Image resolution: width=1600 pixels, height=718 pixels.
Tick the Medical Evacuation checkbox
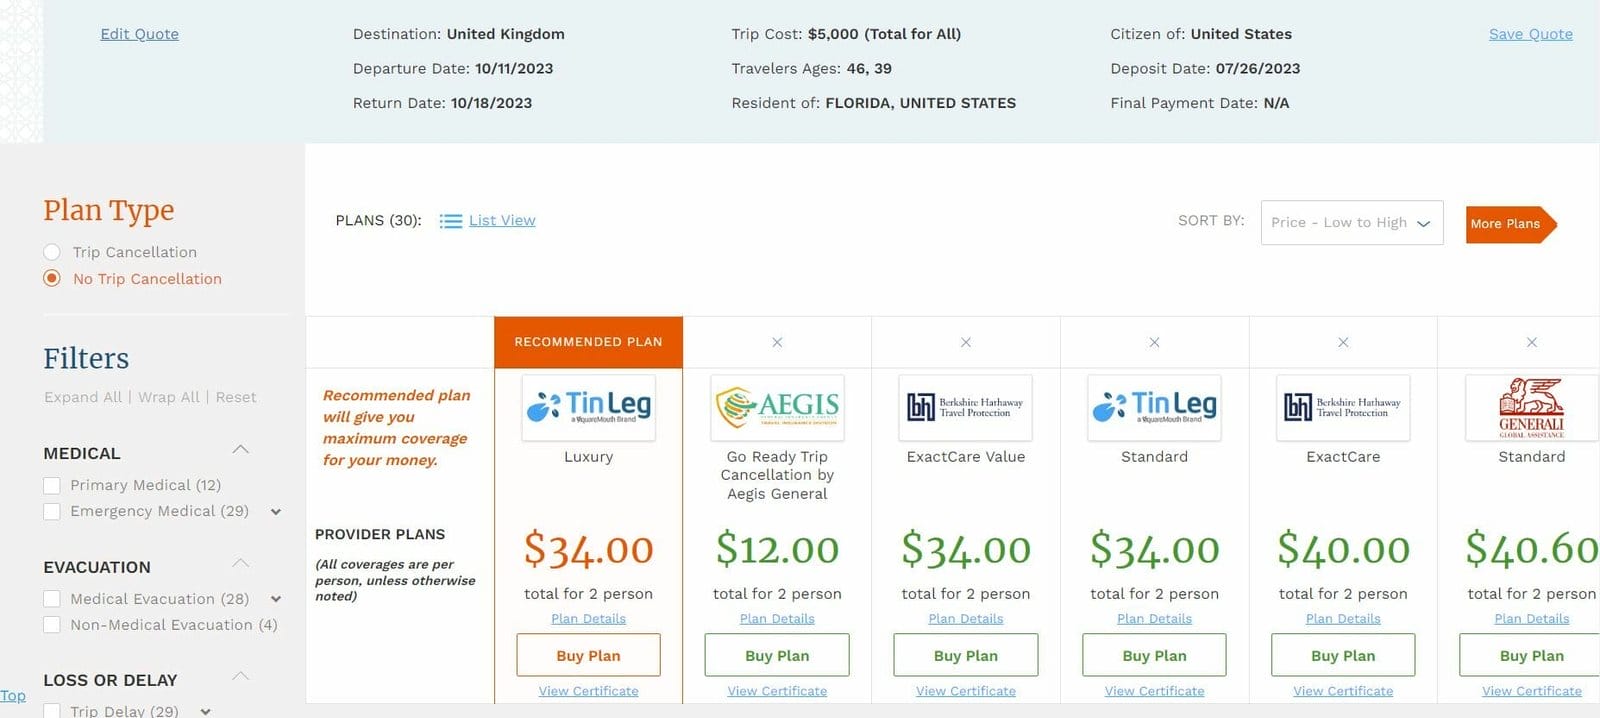pyautogui.click(x=52, y=599)
